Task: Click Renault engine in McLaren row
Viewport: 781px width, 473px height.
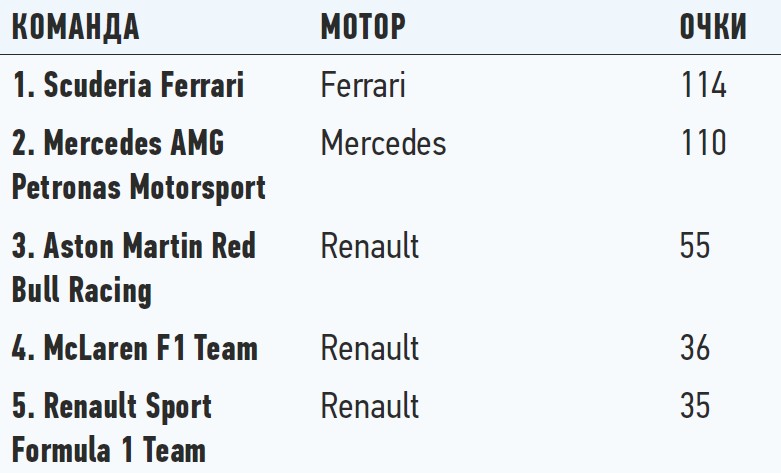Action: (370, 348)
